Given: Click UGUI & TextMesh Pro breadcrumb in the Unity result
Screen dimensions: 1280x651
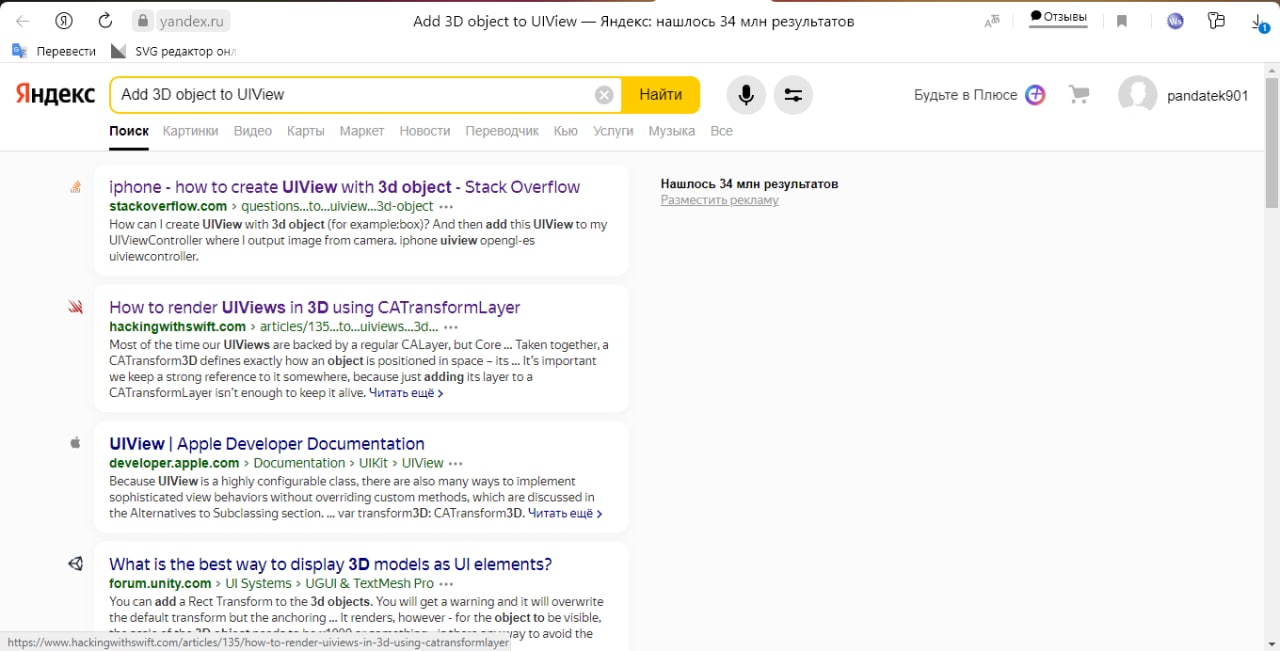Looking at the screenshot, I should pos(370,584).
